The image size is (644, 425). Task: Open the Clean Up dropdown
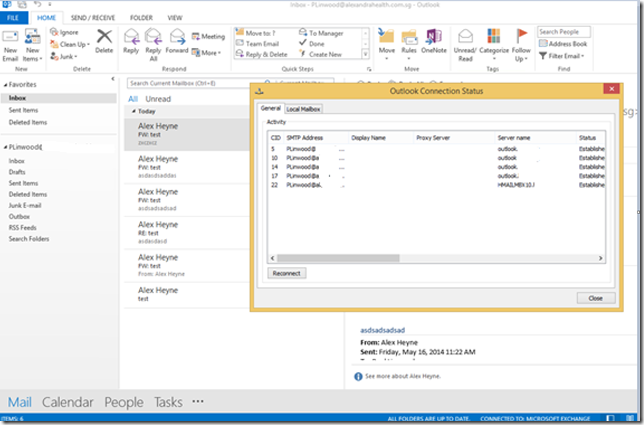70,44
